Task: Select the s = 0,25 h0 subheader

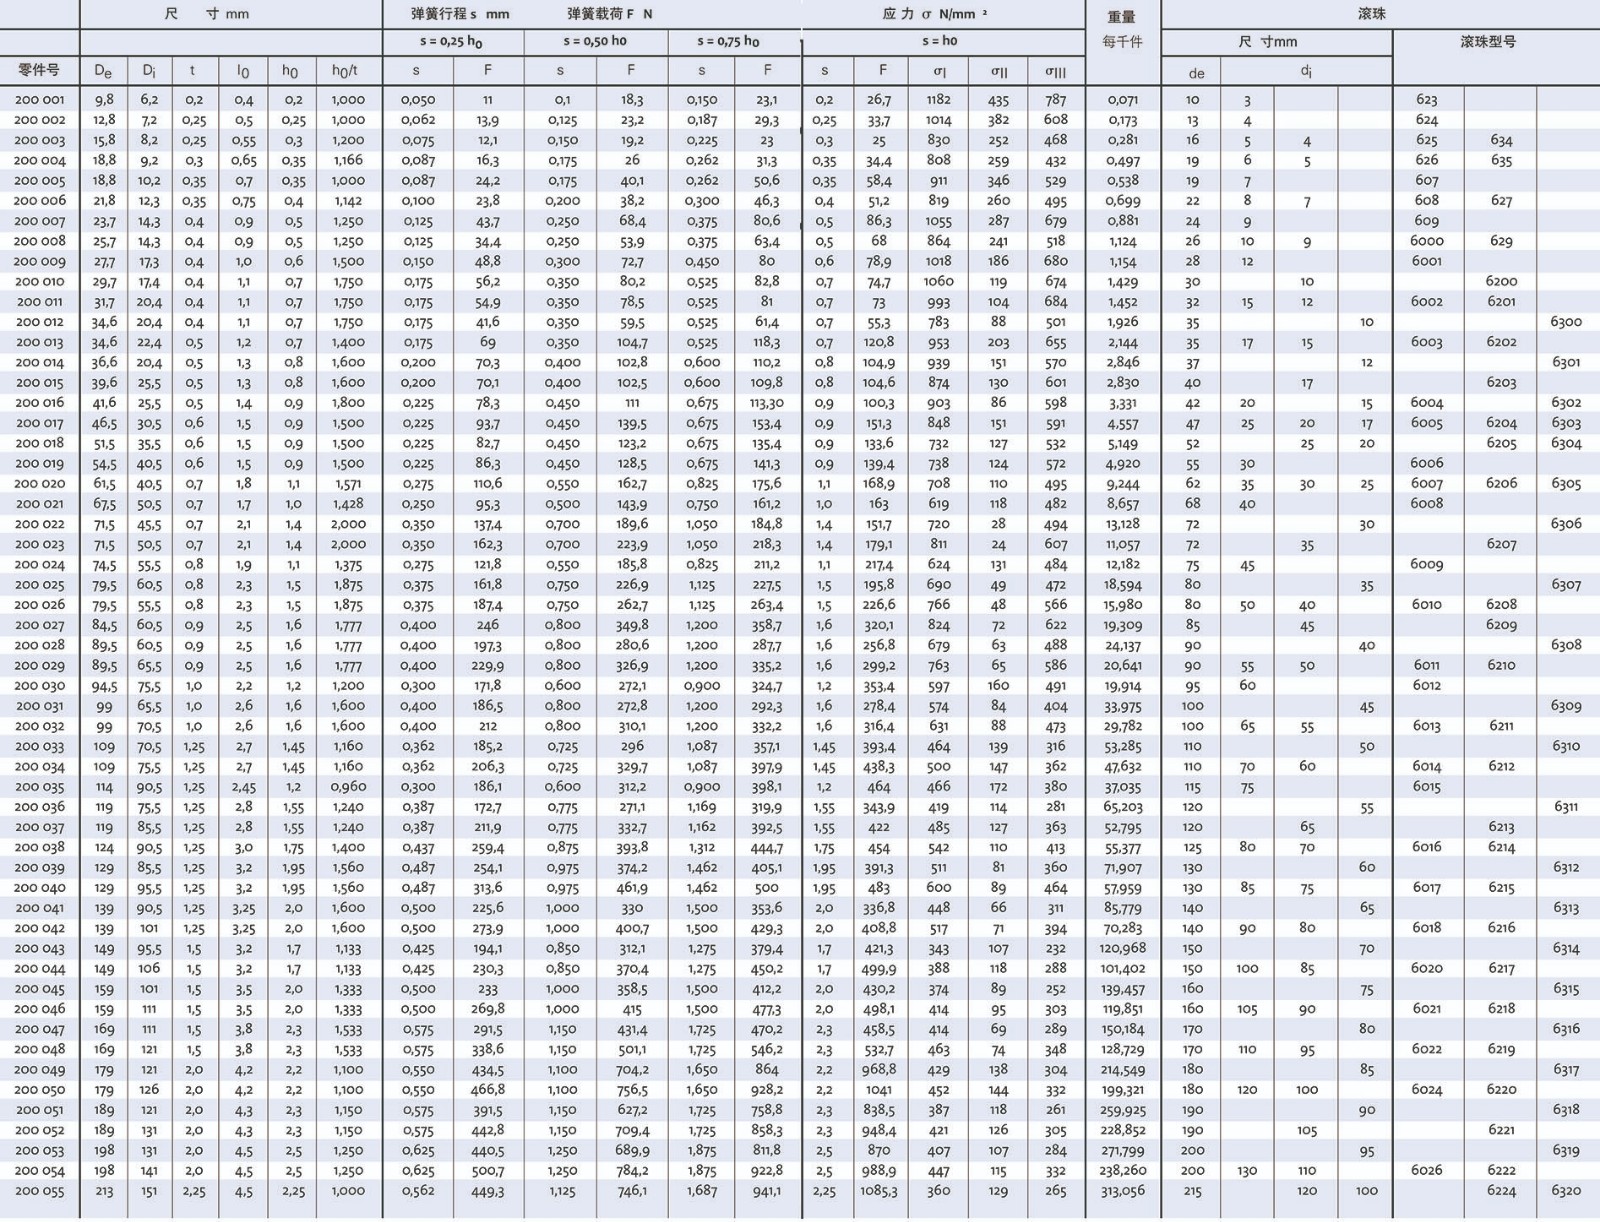Action: 451,42
